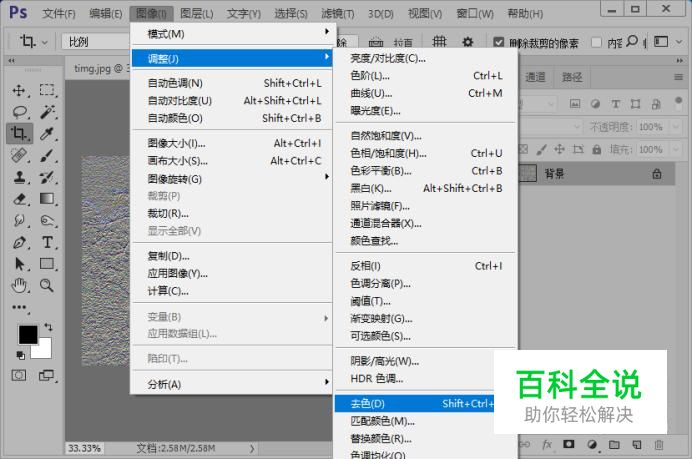Expand the Image Rotation submenu
This screenshot has width=692, height=459.
pyautogui.click(x=233, y=179)
